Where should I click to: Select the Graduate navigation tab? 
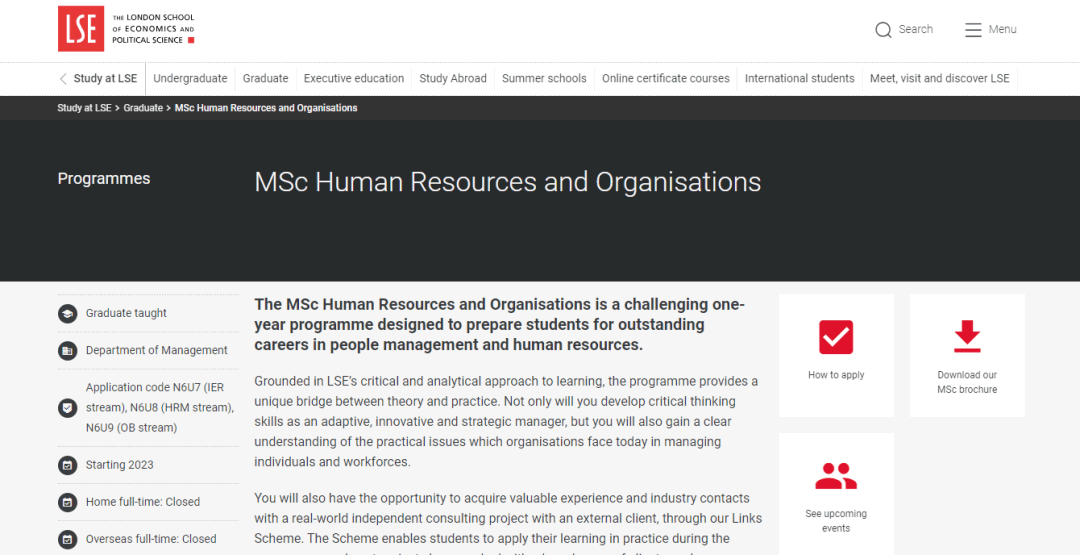tap(265, 79)
